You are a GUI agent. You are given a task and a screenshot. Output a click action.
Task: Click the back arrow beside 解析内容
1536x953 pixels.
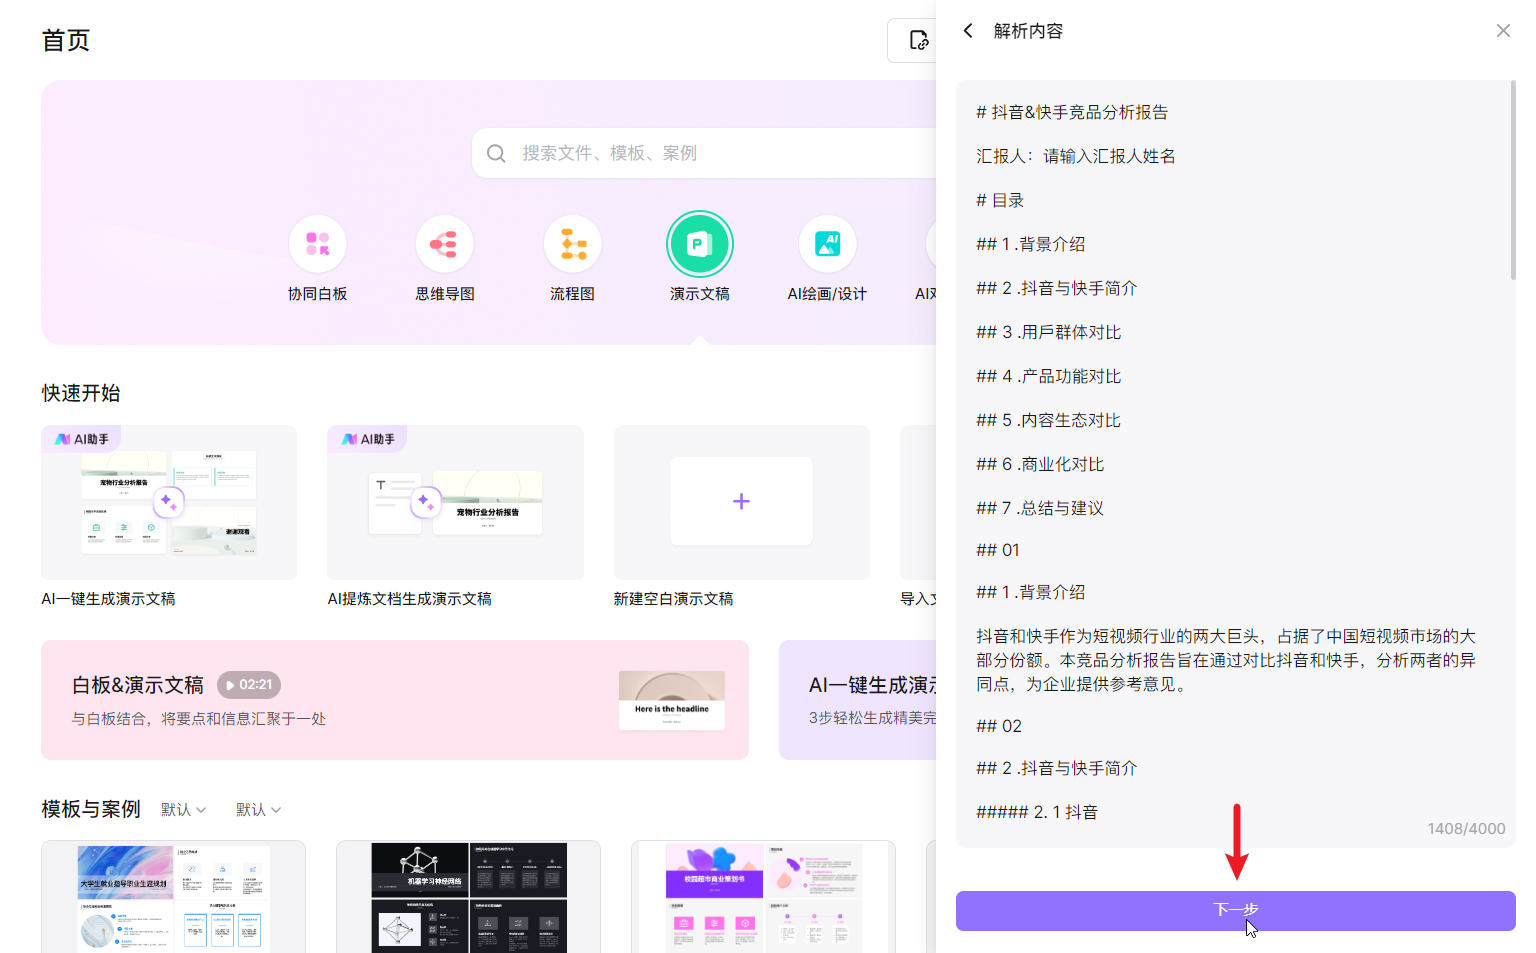coord(968,31)
